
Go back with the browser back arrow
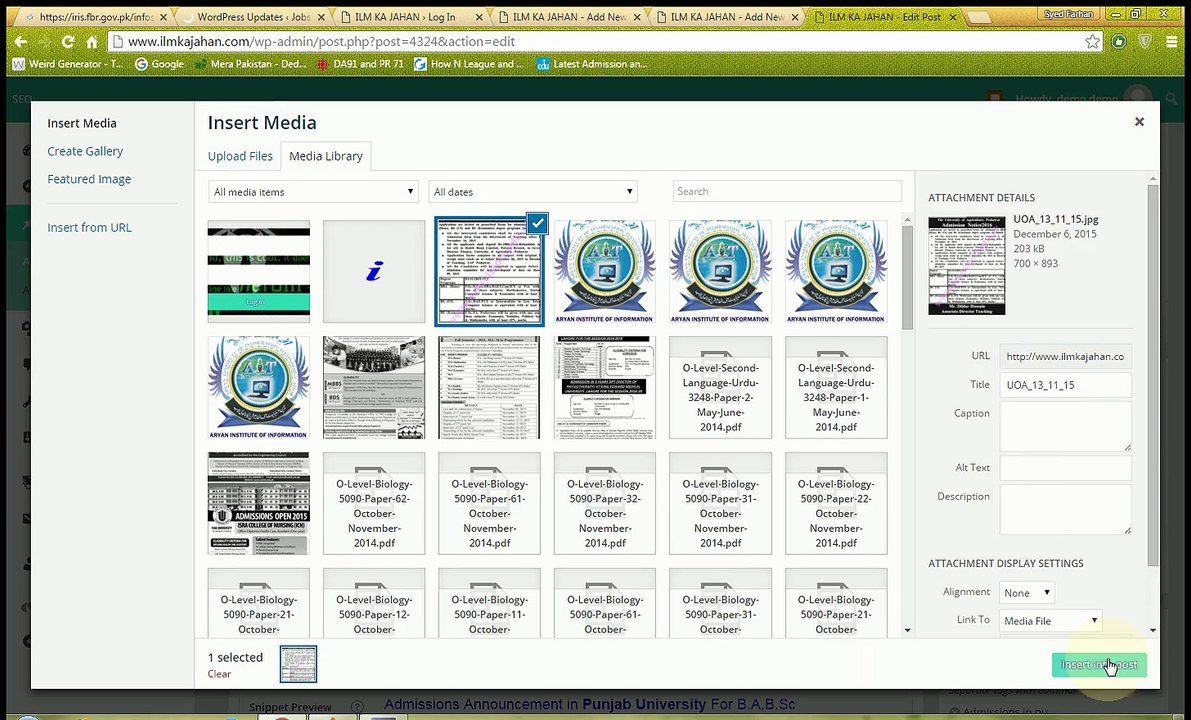click(21, 42)
